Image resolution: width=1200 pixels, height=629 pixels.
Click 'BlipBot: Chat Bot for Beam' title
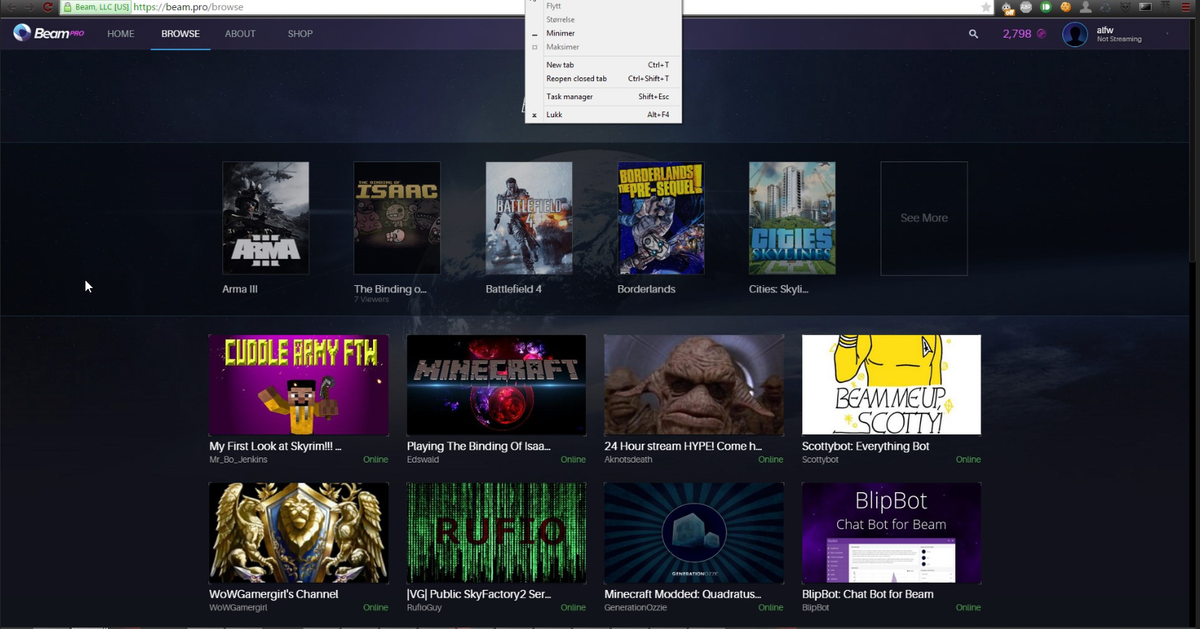click(x=868, y=594)
